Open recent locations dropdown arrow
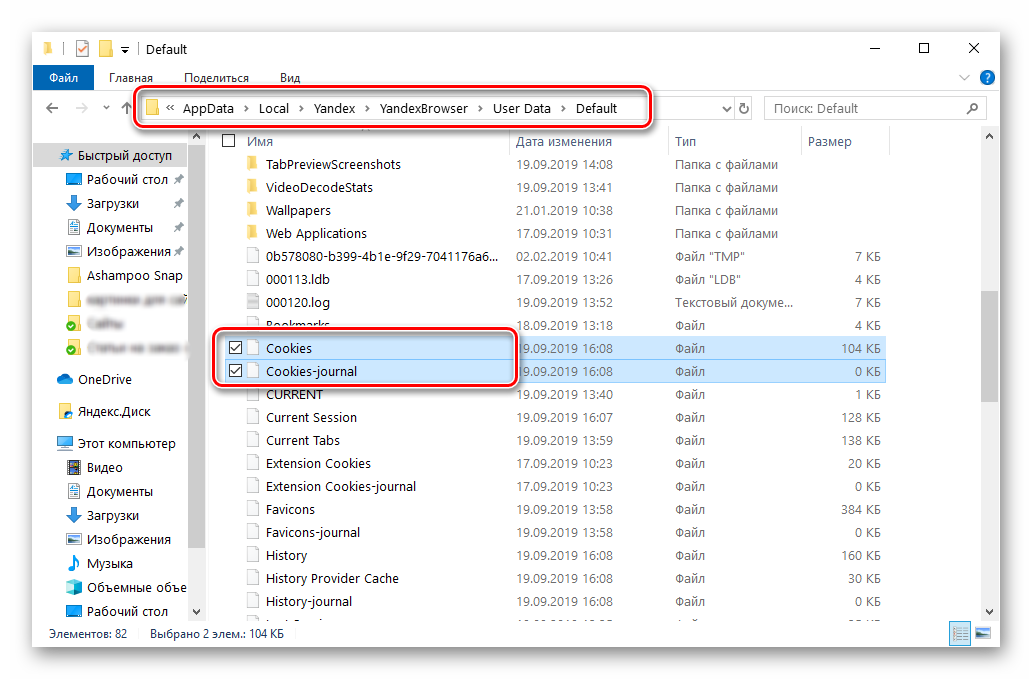Screen dimensions: 1032x679 pos(106,109)
